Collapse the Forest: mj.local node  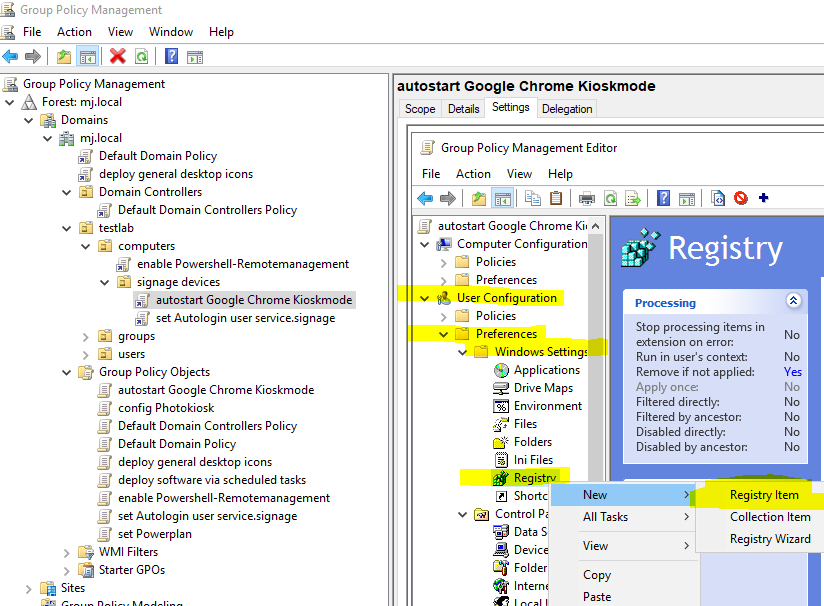click(x=9, y=102)
